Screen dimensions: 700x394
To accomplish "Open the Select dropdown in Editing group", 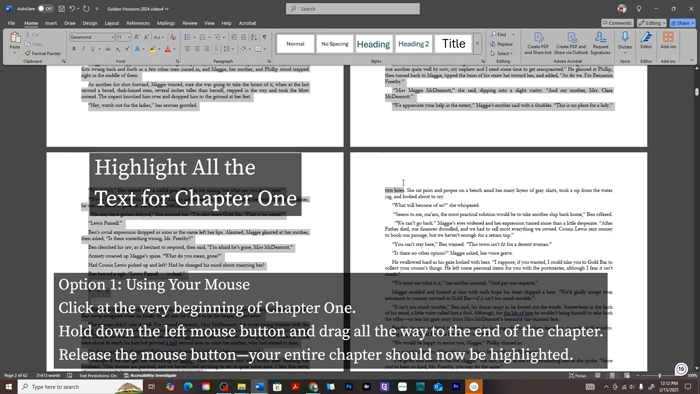I will pyautogui.click(x=502, y=53).
